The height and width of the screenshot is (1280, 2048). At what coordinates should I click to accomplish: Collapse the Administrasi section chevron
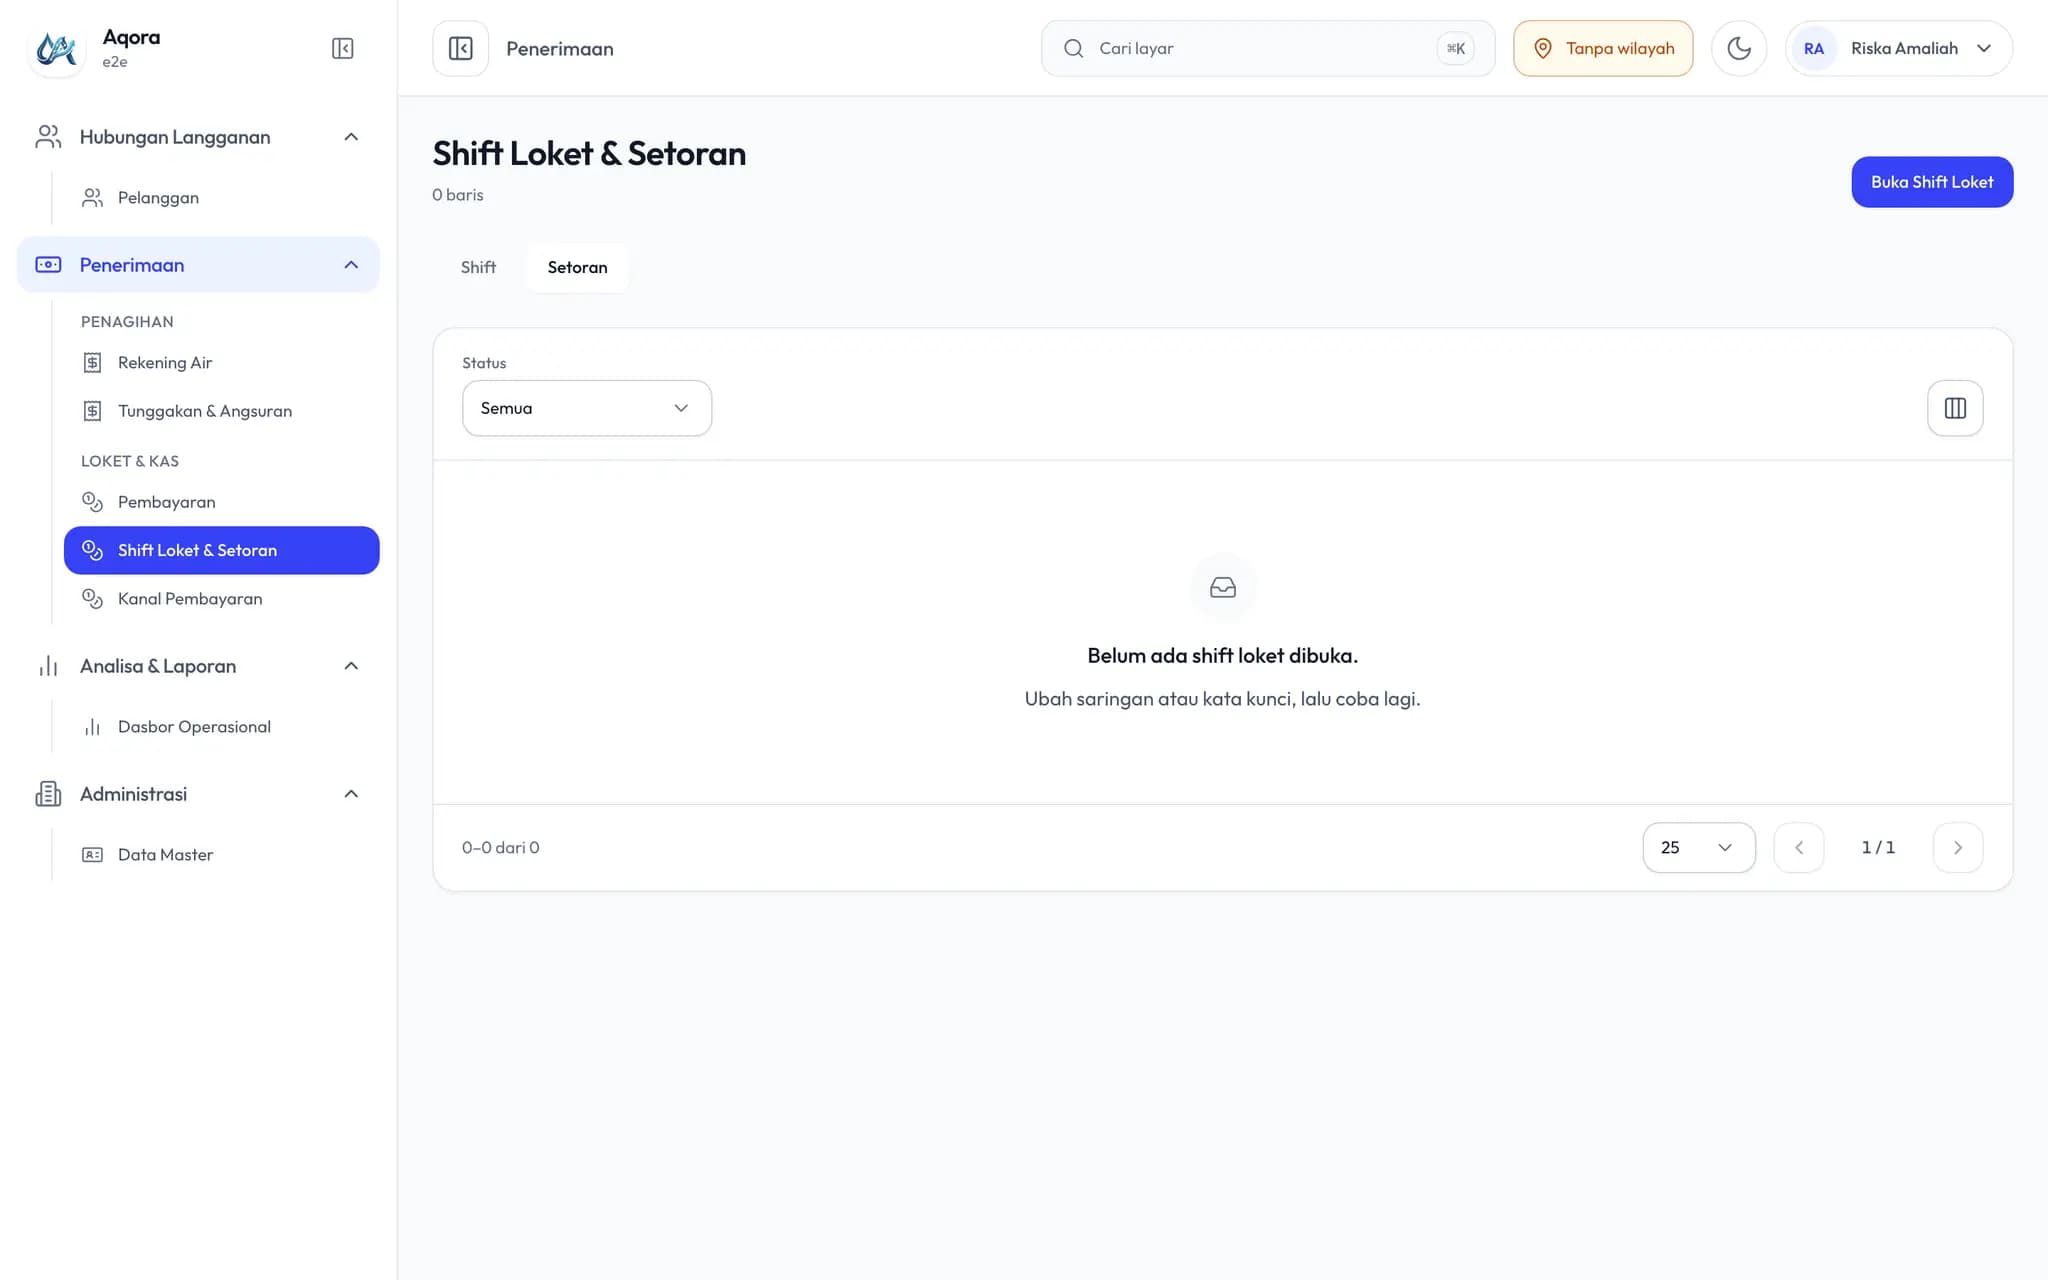(351, 794)
